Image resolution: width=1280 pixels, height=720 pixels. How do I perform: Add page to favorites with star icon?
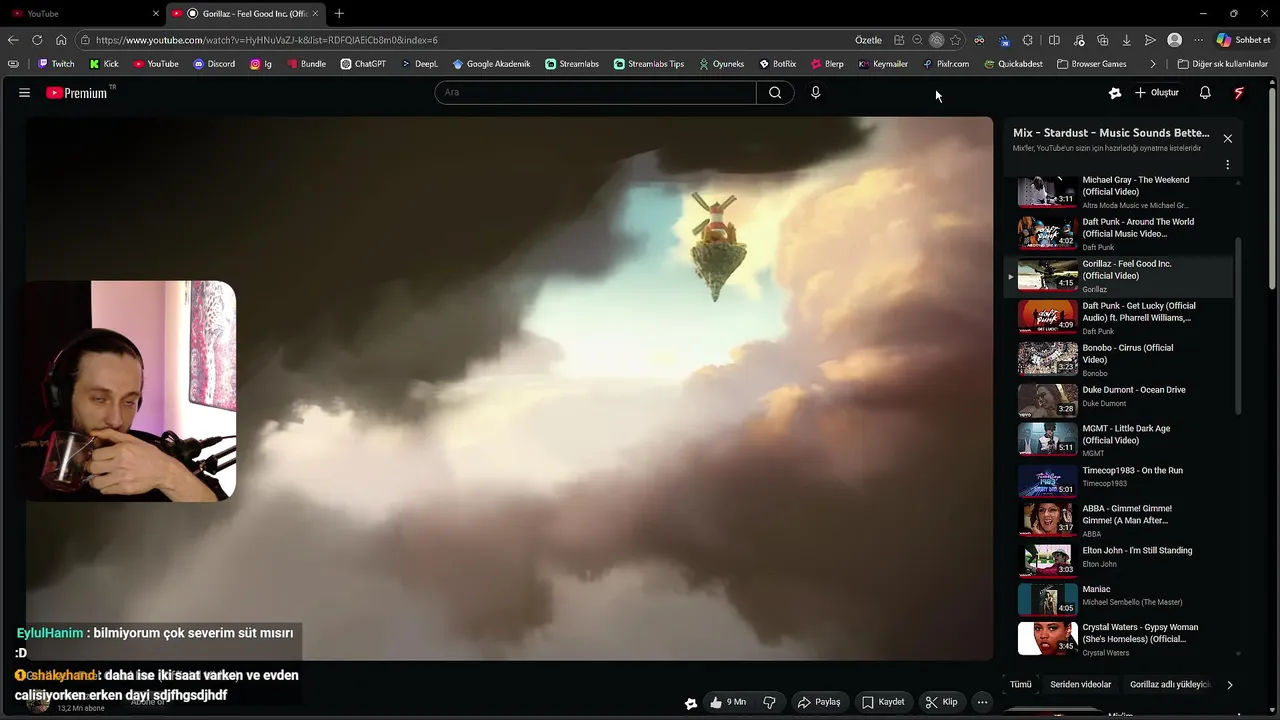point(955,40)
